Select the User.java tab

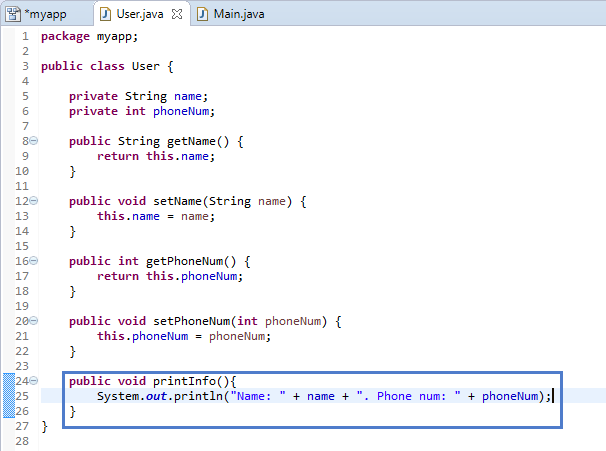139,14
